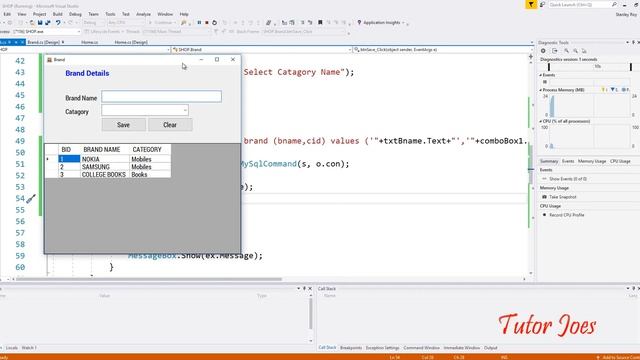This screenshot has height=360, width=640.
Task: Restart the debugging session
Action: [x=214, y=22]
